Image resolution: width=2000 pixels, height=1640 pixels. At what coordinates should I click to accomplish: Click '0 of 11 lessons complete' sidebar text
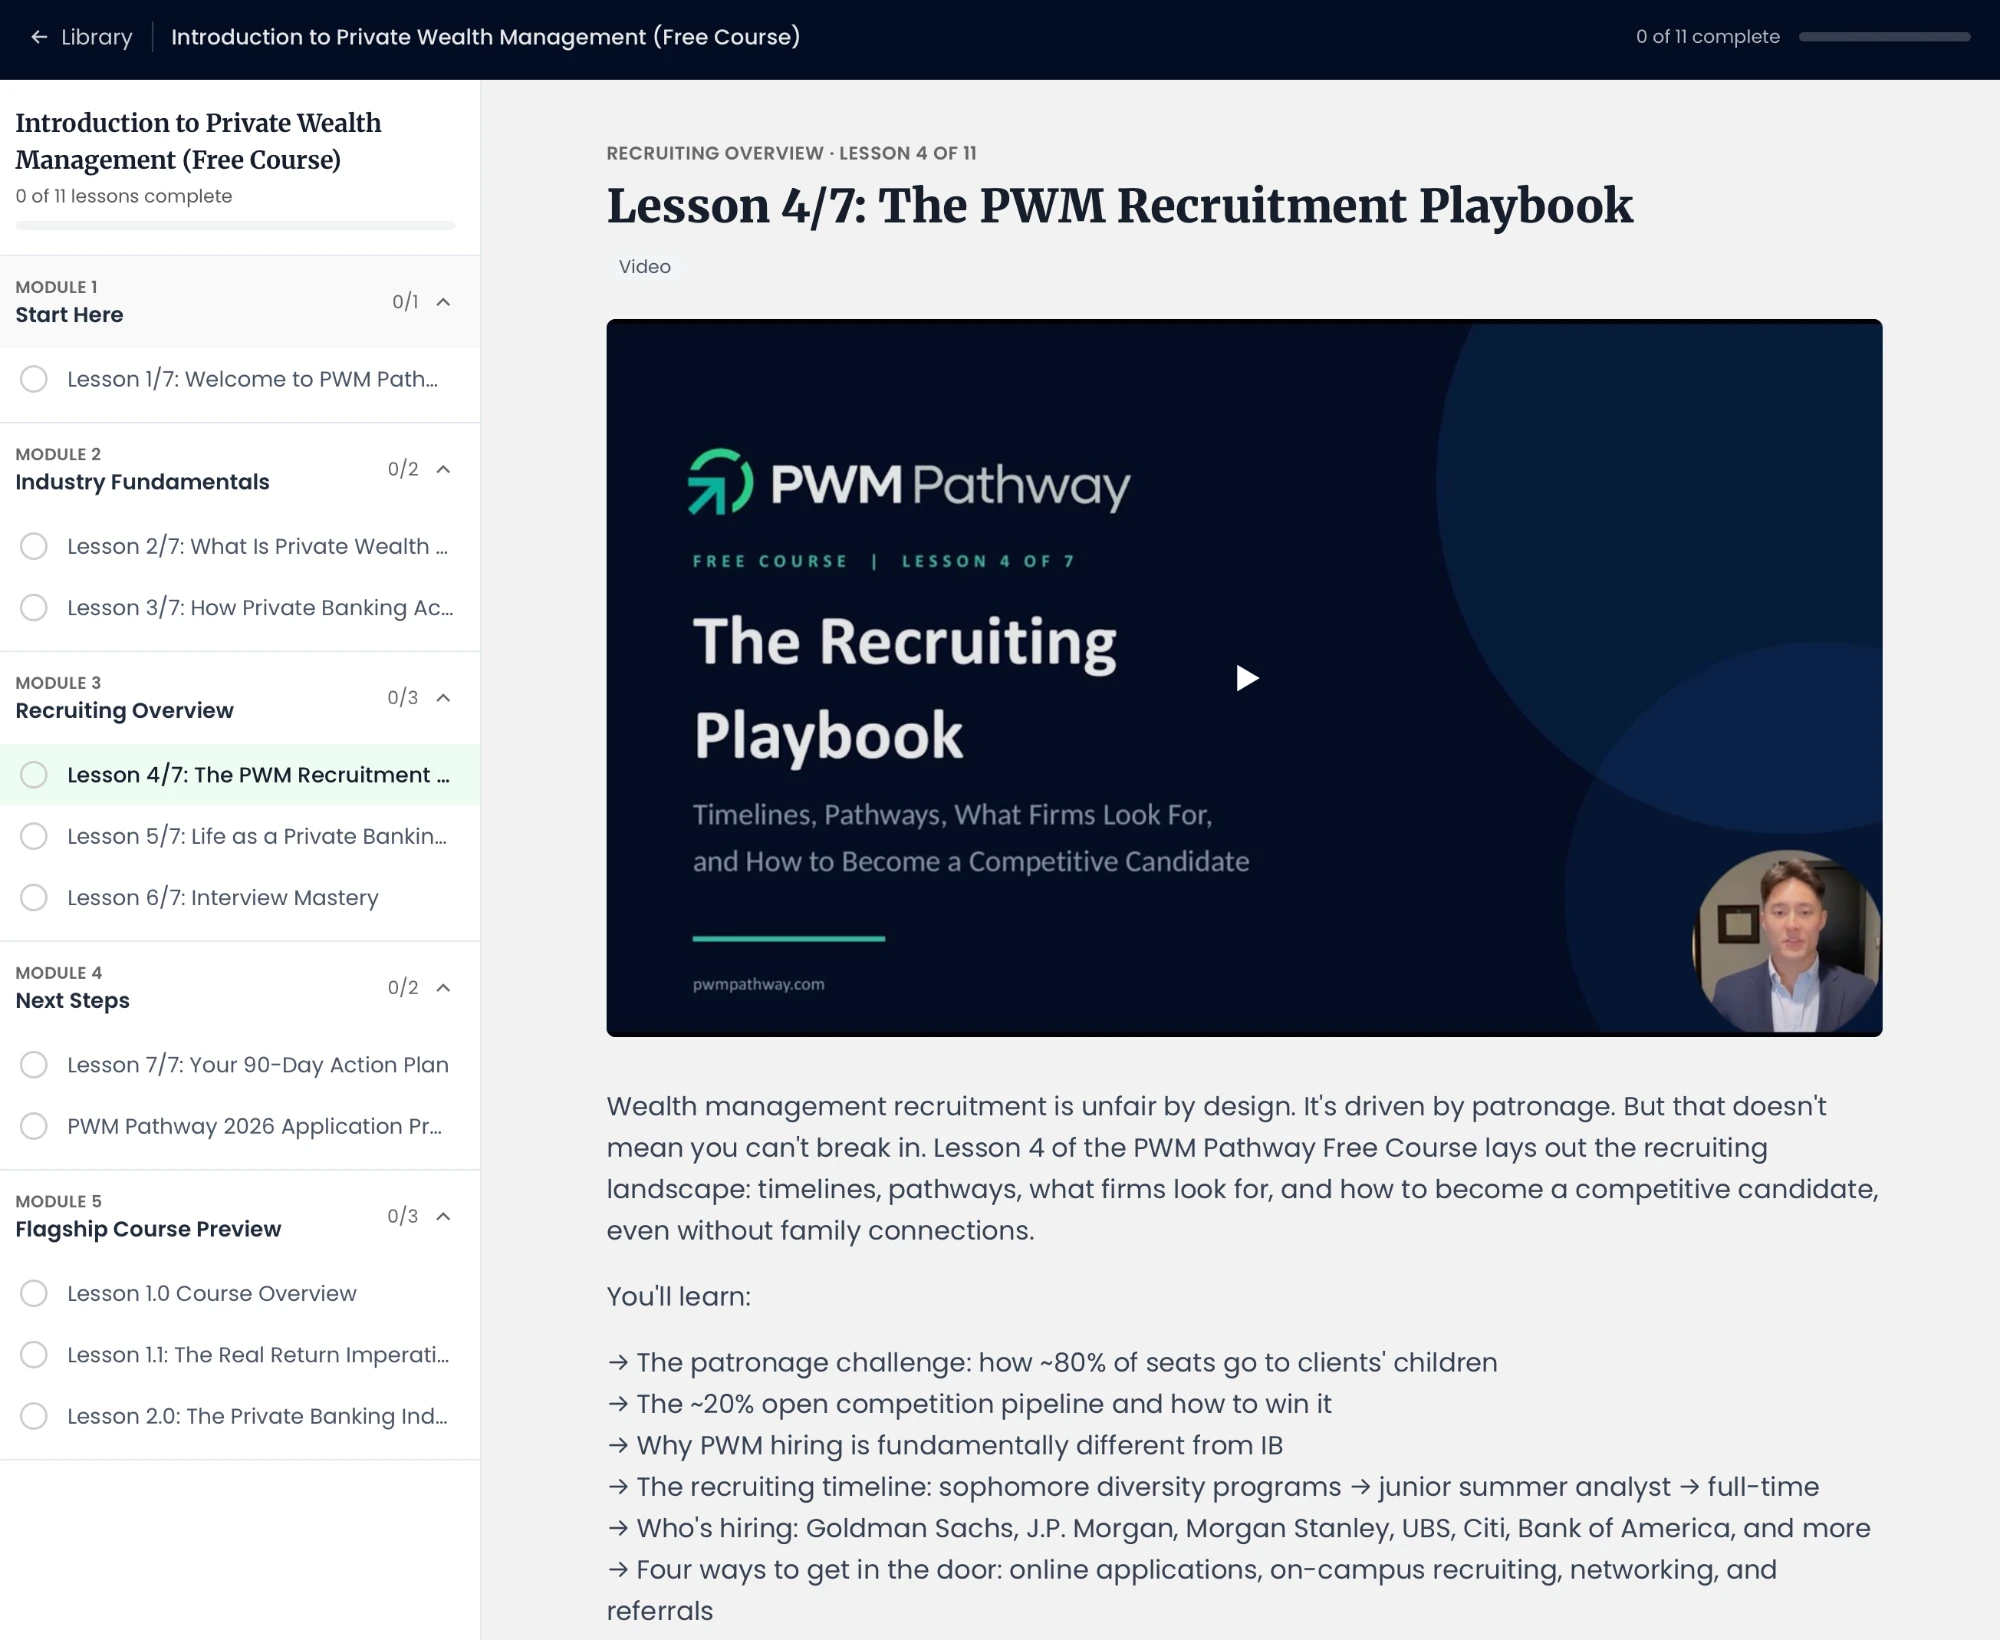click(124, 196)
